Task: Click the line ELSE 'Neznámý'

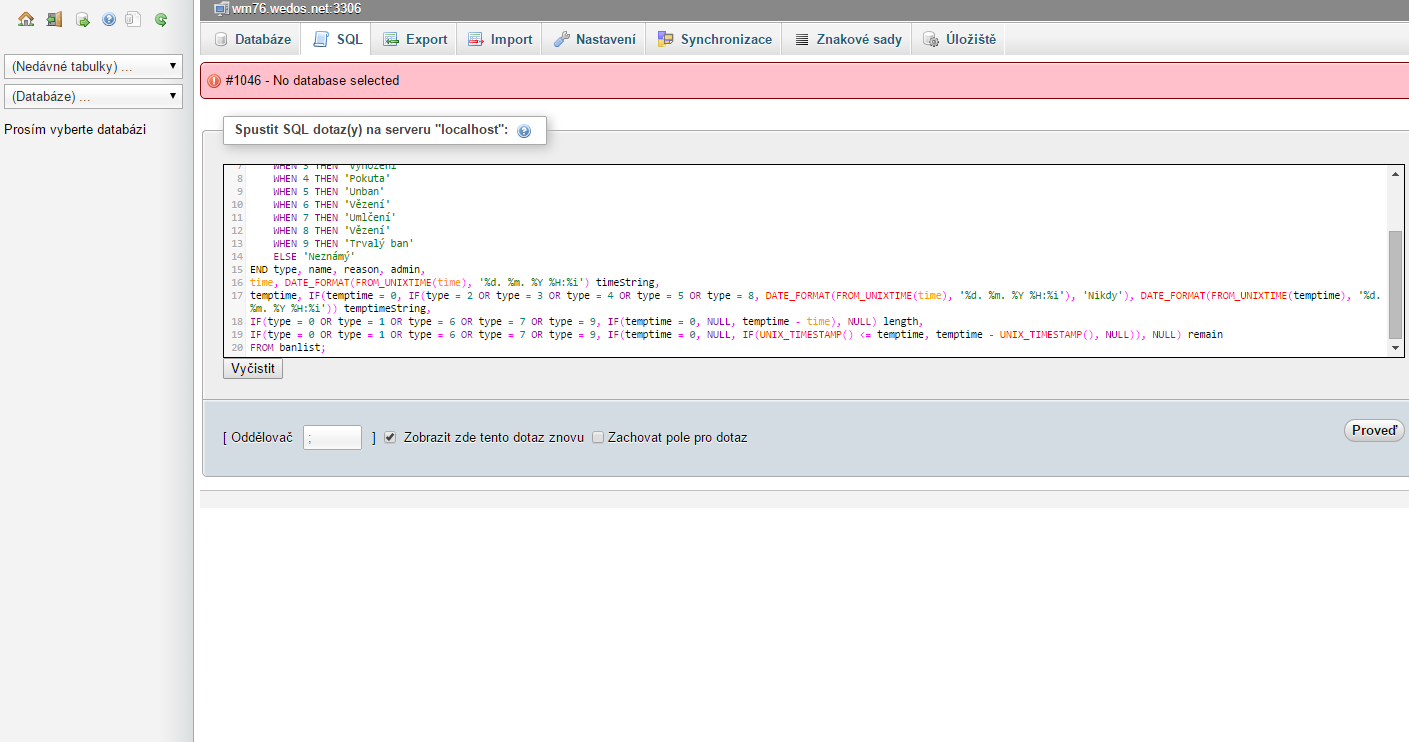Action: pos(313,256)
